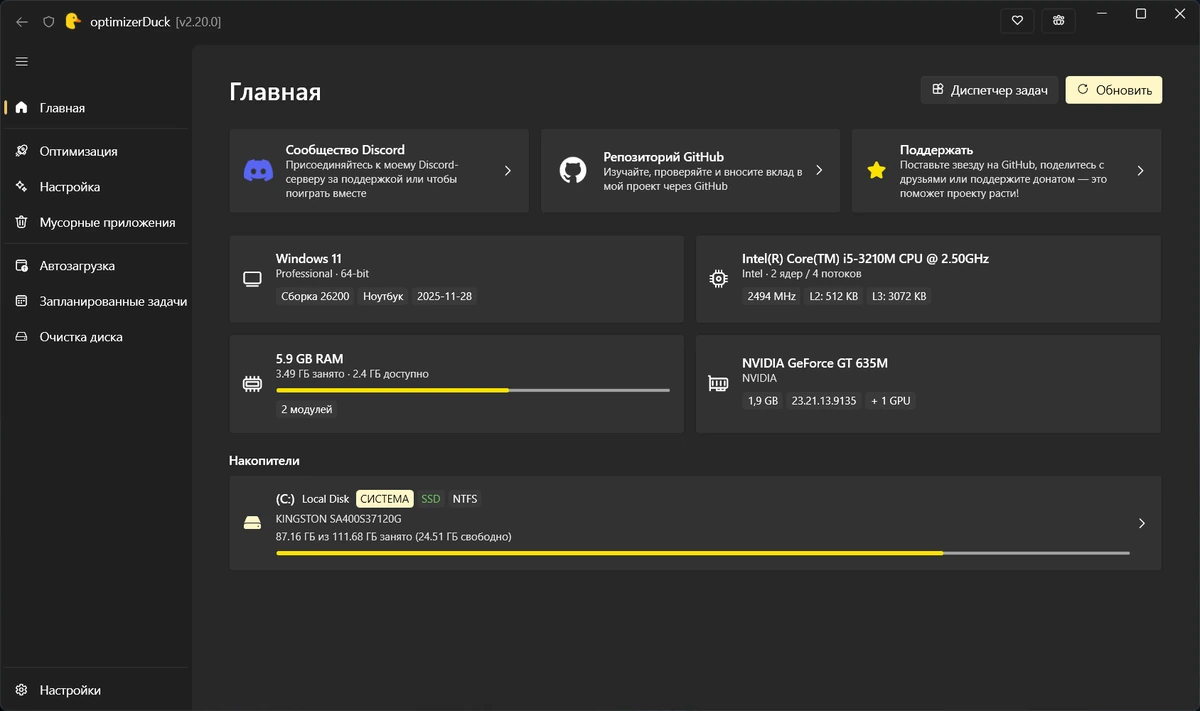Click the Оптимизация rocket icon in sidebar

click(22, 151)
